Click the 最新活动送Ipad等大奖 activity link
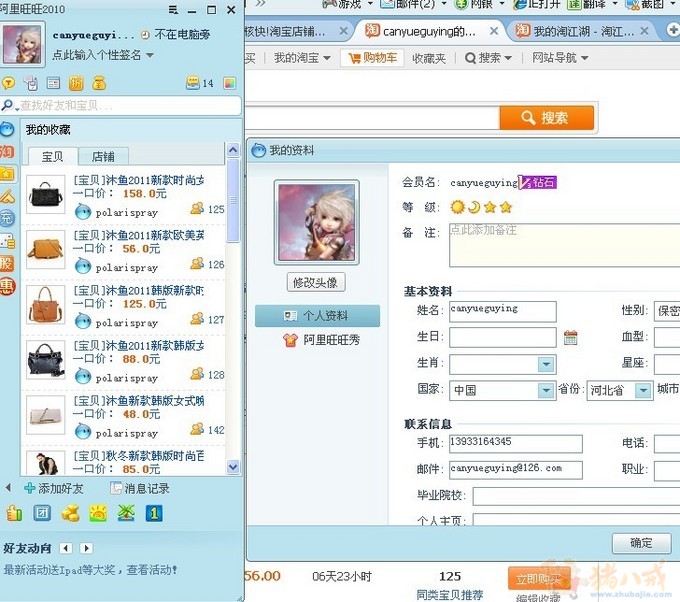 point(90,570)
